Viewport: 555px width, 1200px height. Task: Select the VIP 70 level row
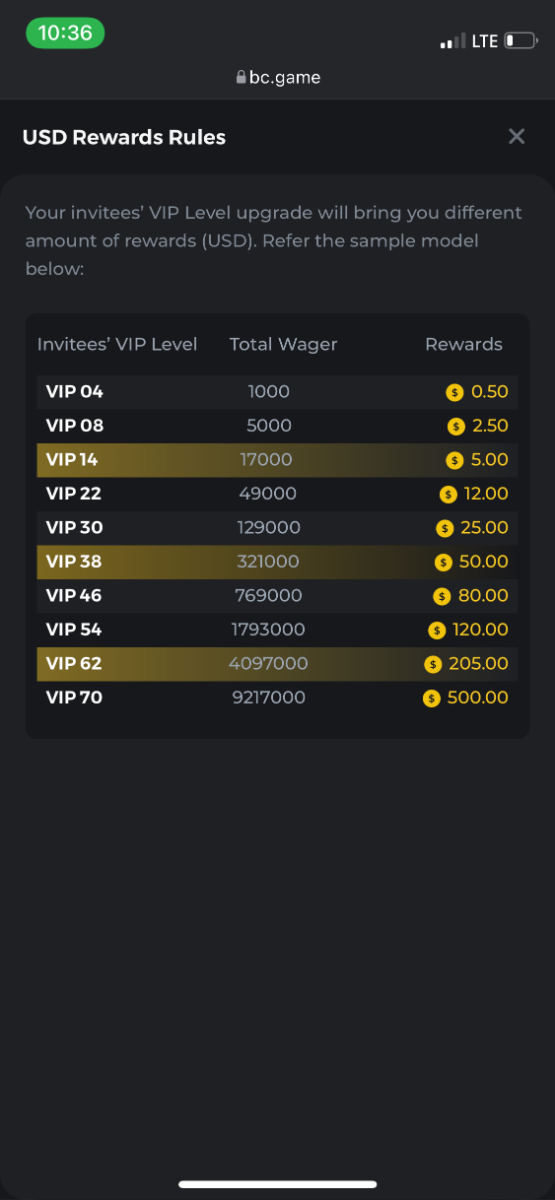coord(277,698)
